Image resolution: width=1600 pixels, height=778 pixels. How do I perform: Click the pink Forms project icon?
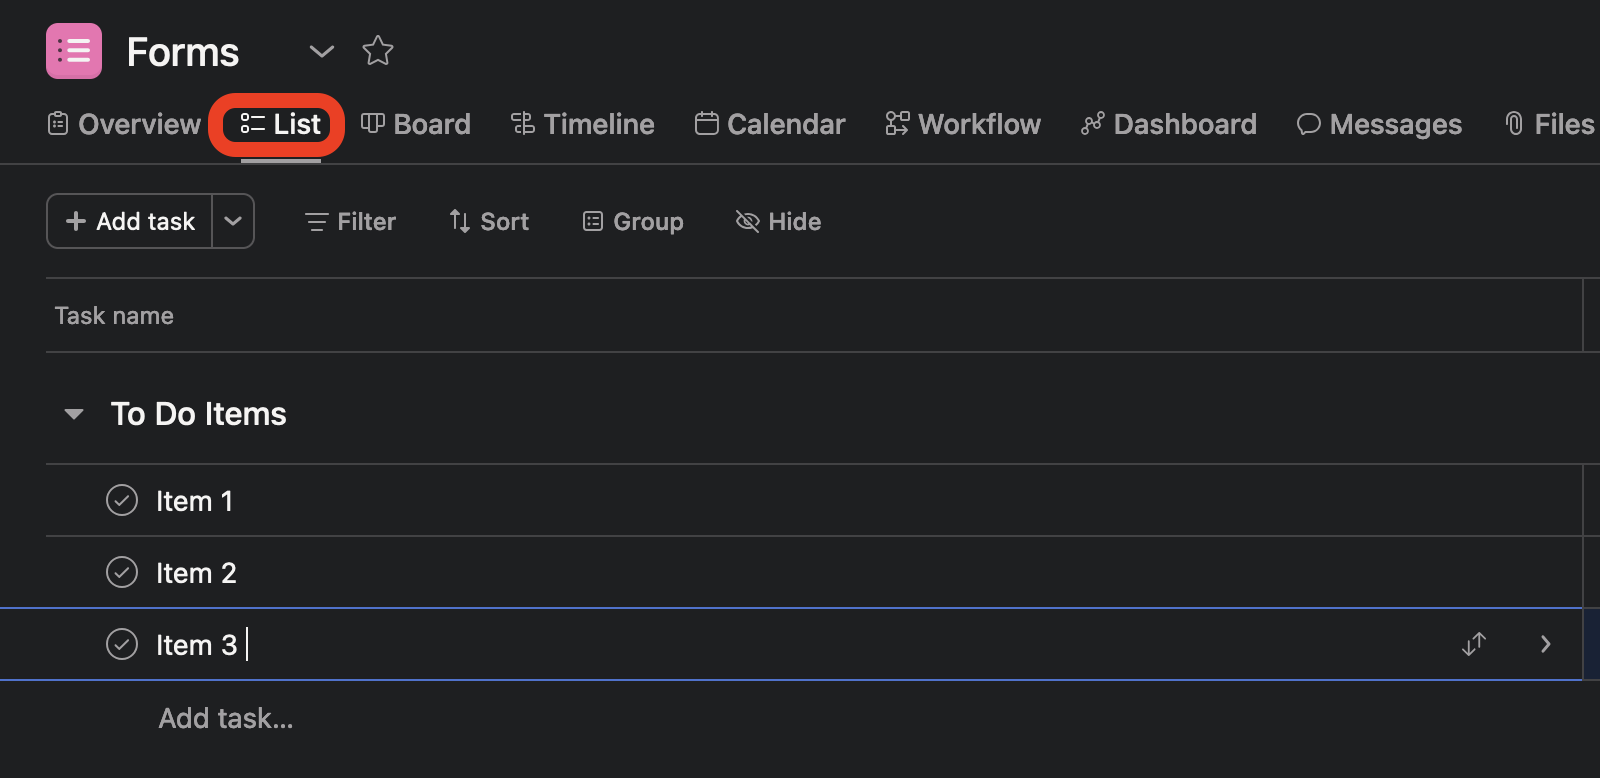(x=74, y=51)
